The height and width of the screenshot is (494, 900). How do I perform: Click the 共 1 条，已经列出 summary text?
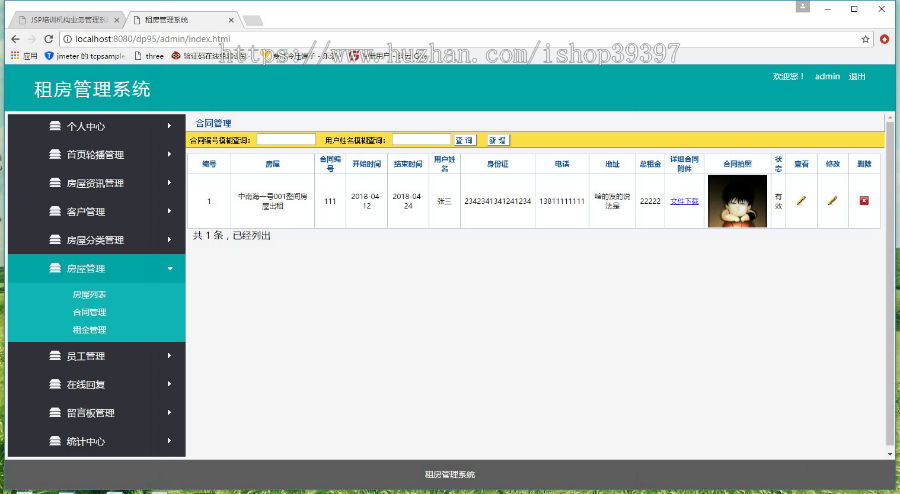tap(232, 235)
